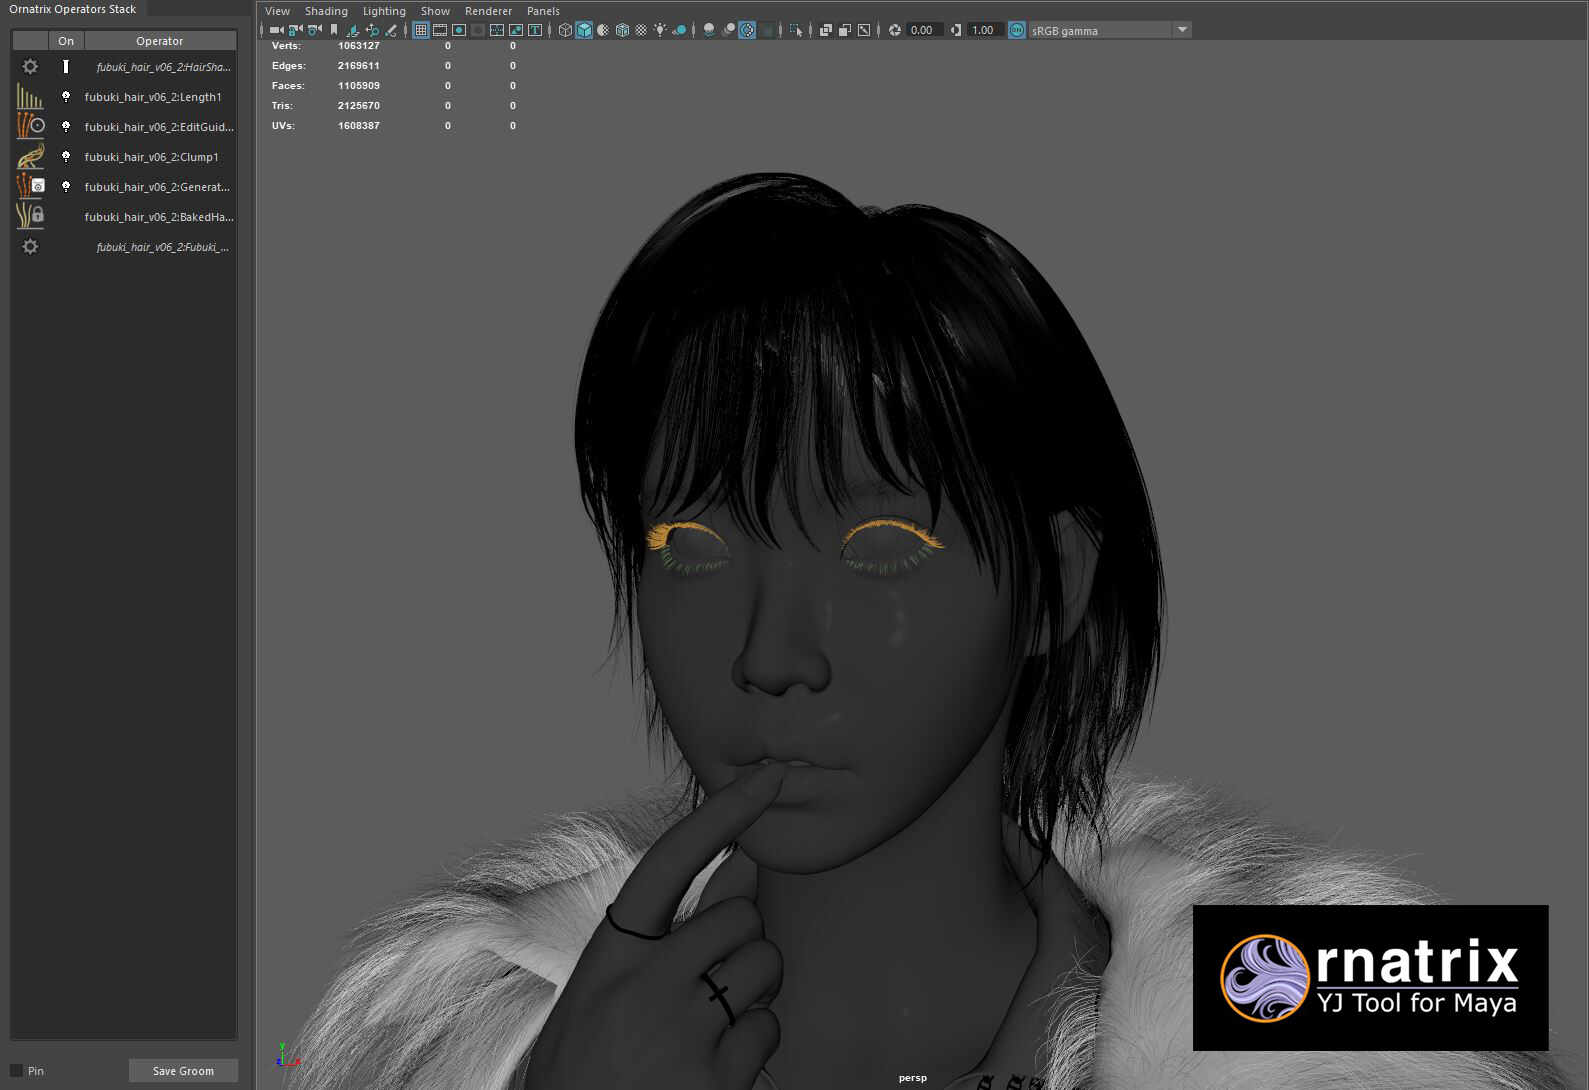
Task: Toggle the Length1 operator on bulb
Action: click(66, 97)
